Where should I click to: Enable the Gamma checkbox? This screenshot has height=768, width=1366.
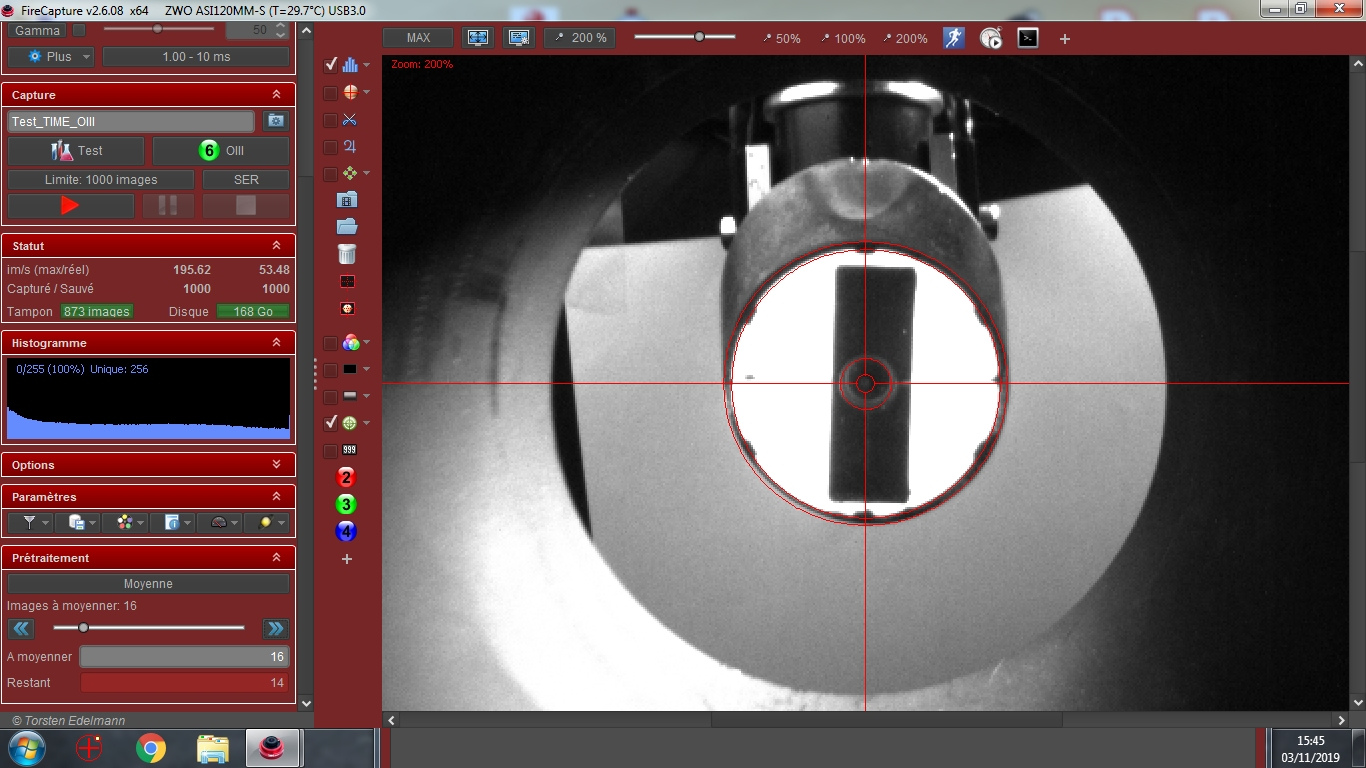[x=79, y=30]
